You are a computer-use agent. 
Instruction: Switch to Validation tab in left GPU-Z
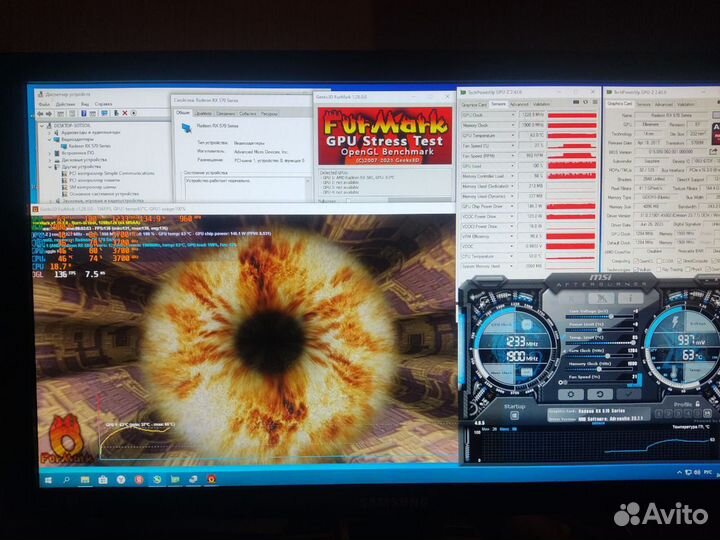click(x=541, y=104)
